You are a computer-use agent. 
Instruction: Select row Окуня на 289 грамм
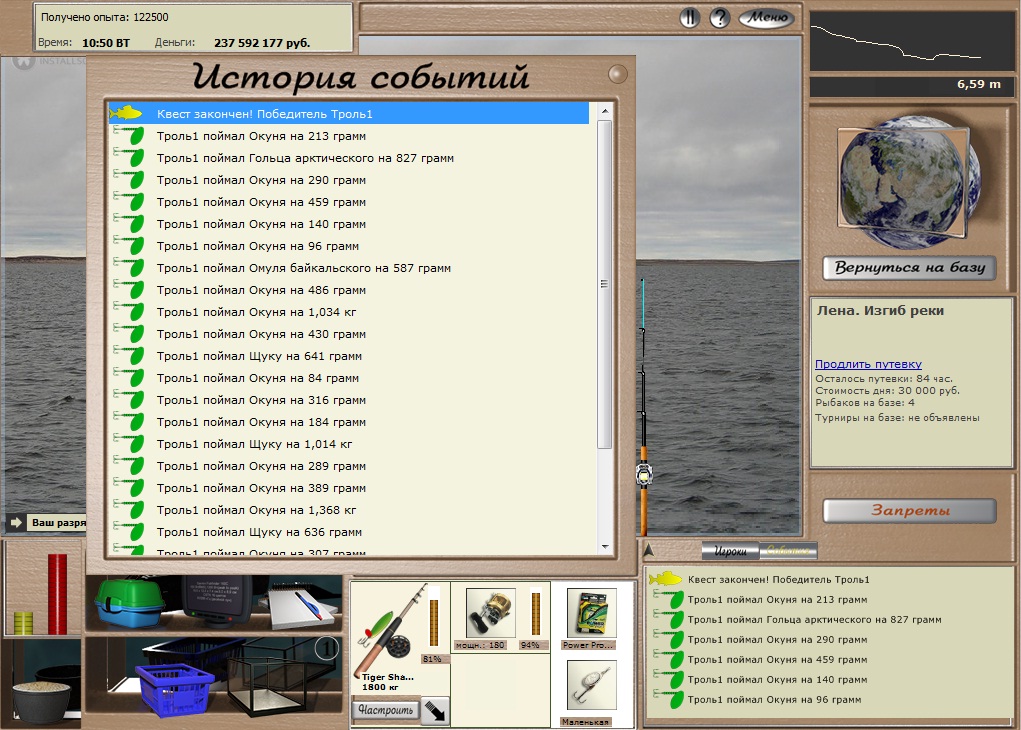pos(348,466)
